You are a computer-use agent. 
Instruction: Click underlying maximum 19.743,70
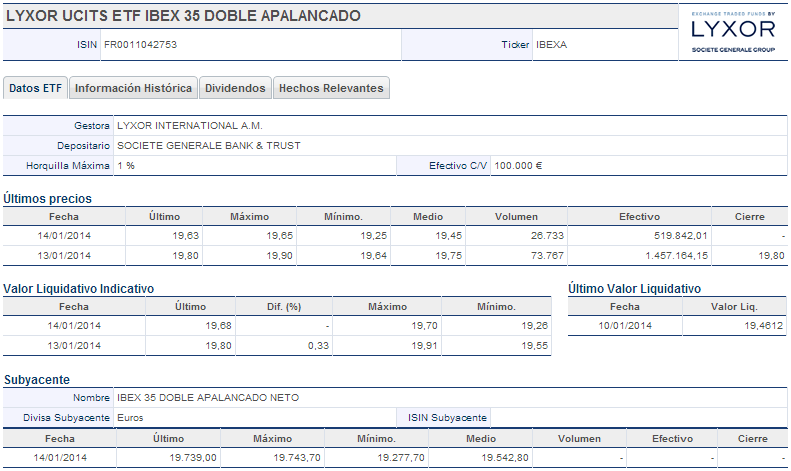tap(297, 458)
